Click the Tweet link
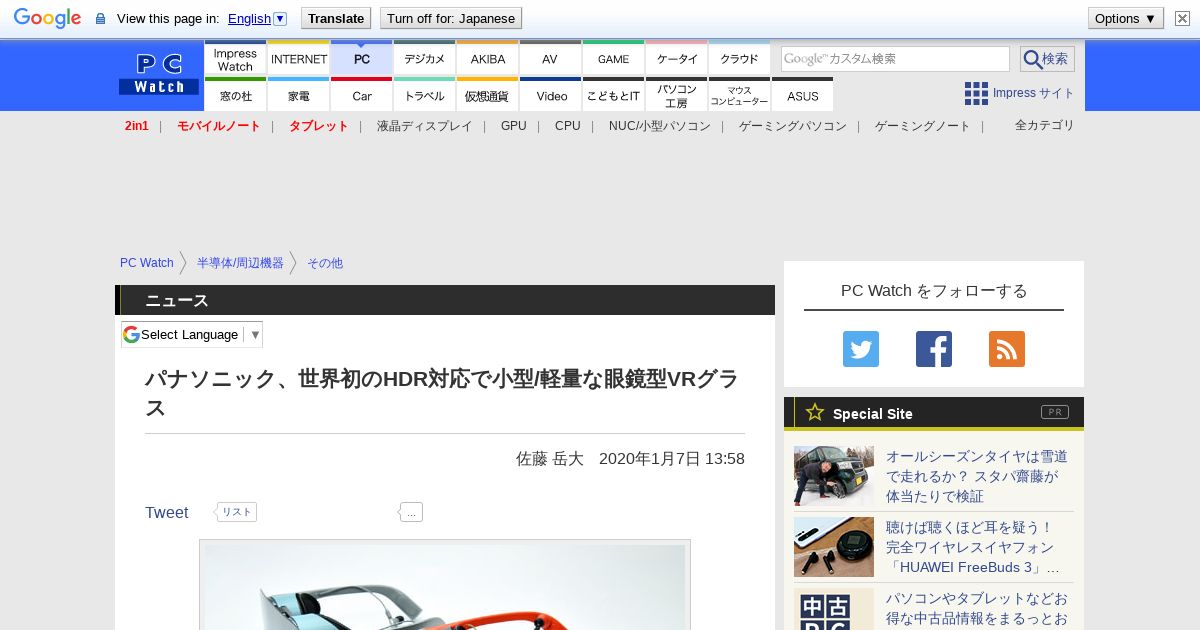This screenshot has width=1200, height=630. click(166, 512)
